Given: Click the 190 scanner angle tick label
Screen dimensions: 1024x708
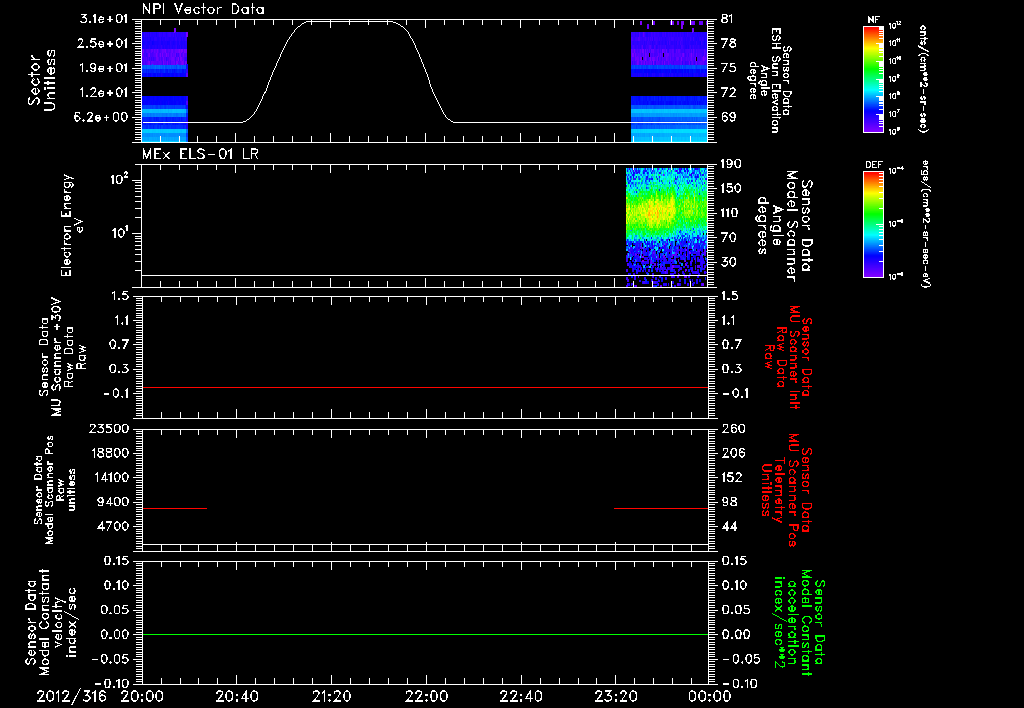Looking at the screenshot, I should coord(731,164).
